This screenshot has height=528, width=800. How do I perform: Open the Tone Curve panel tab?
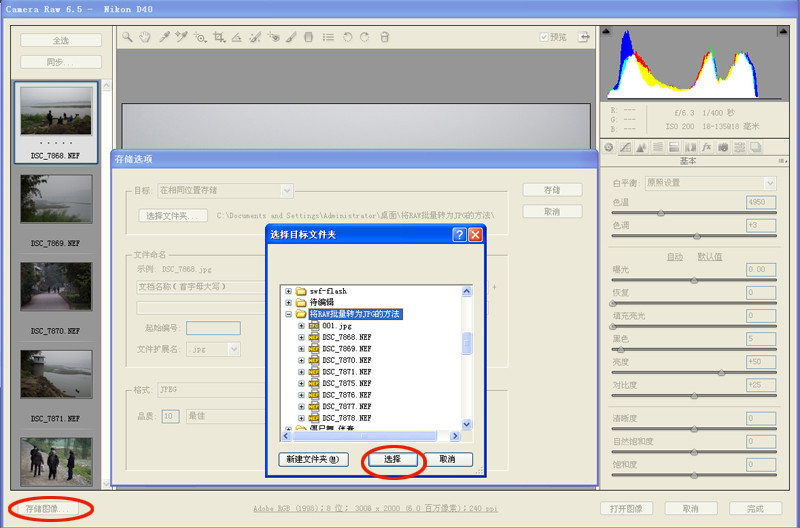click(x=625, y=147)
